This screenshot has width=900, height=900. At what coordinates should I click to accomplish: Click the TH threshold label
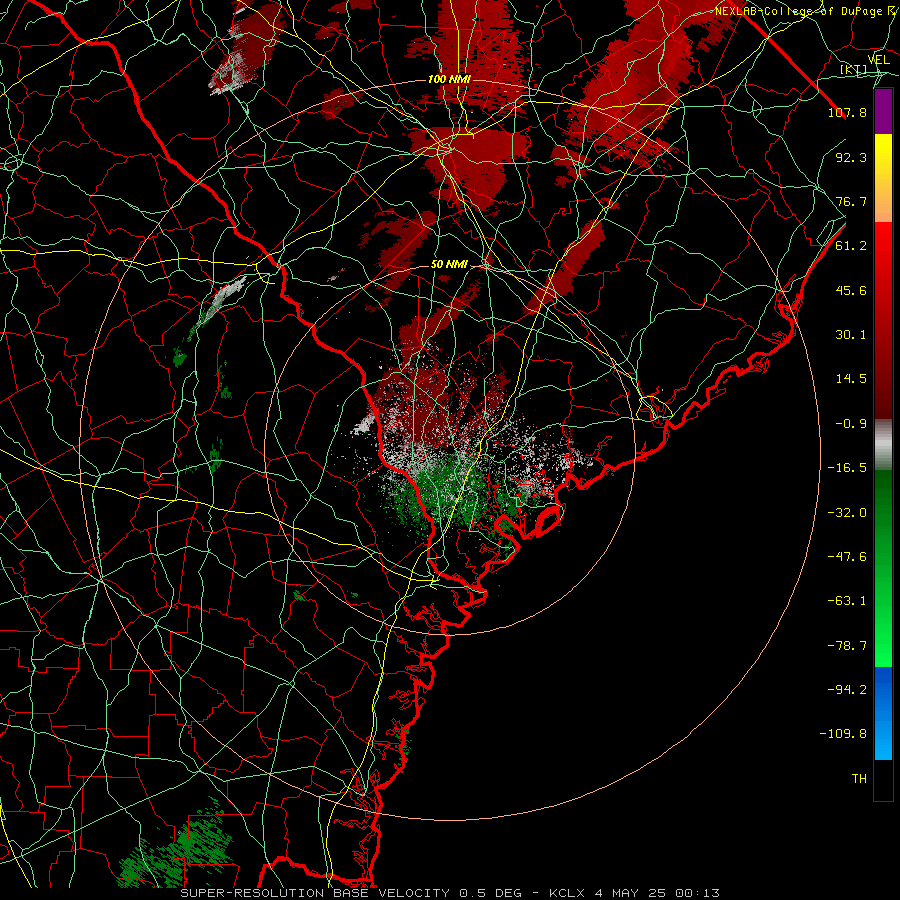click(x=859, y=779)
